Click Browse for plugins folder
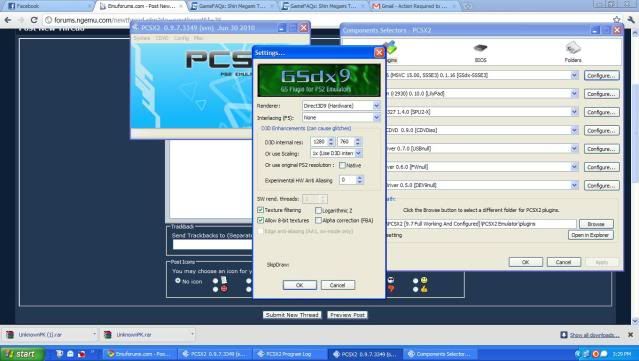This screenshot has width=639, height=361. click(596, 224)
